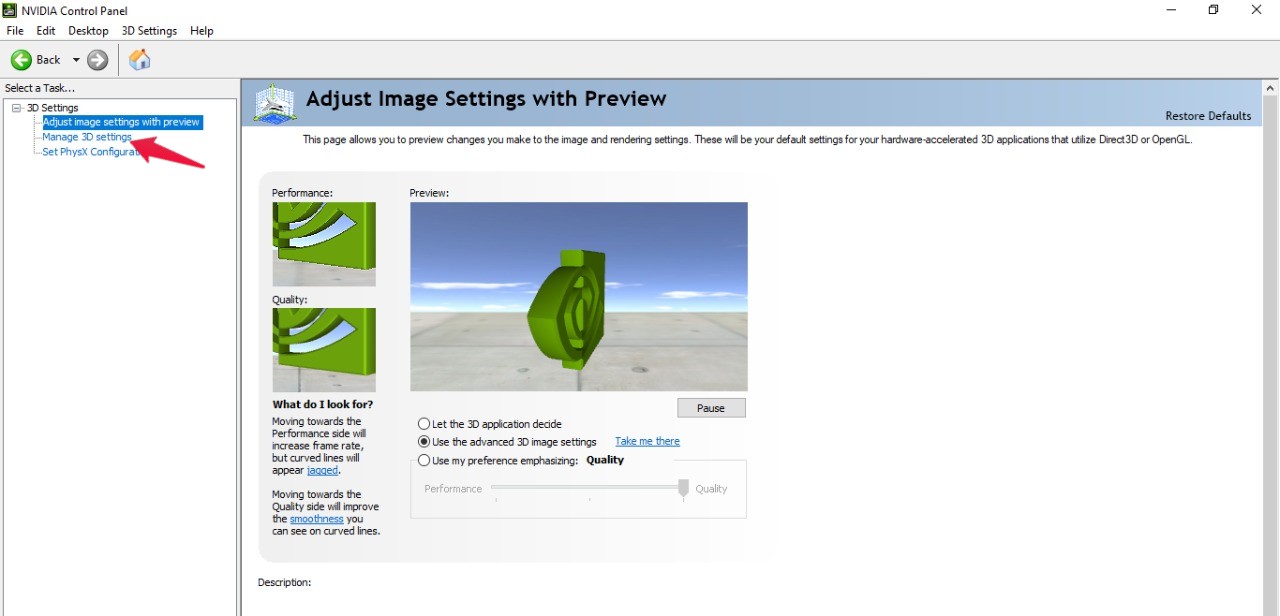Screen dimensions: 1280x616
Task: Open the Back history dropdown arrow
Action: [76, 60]
